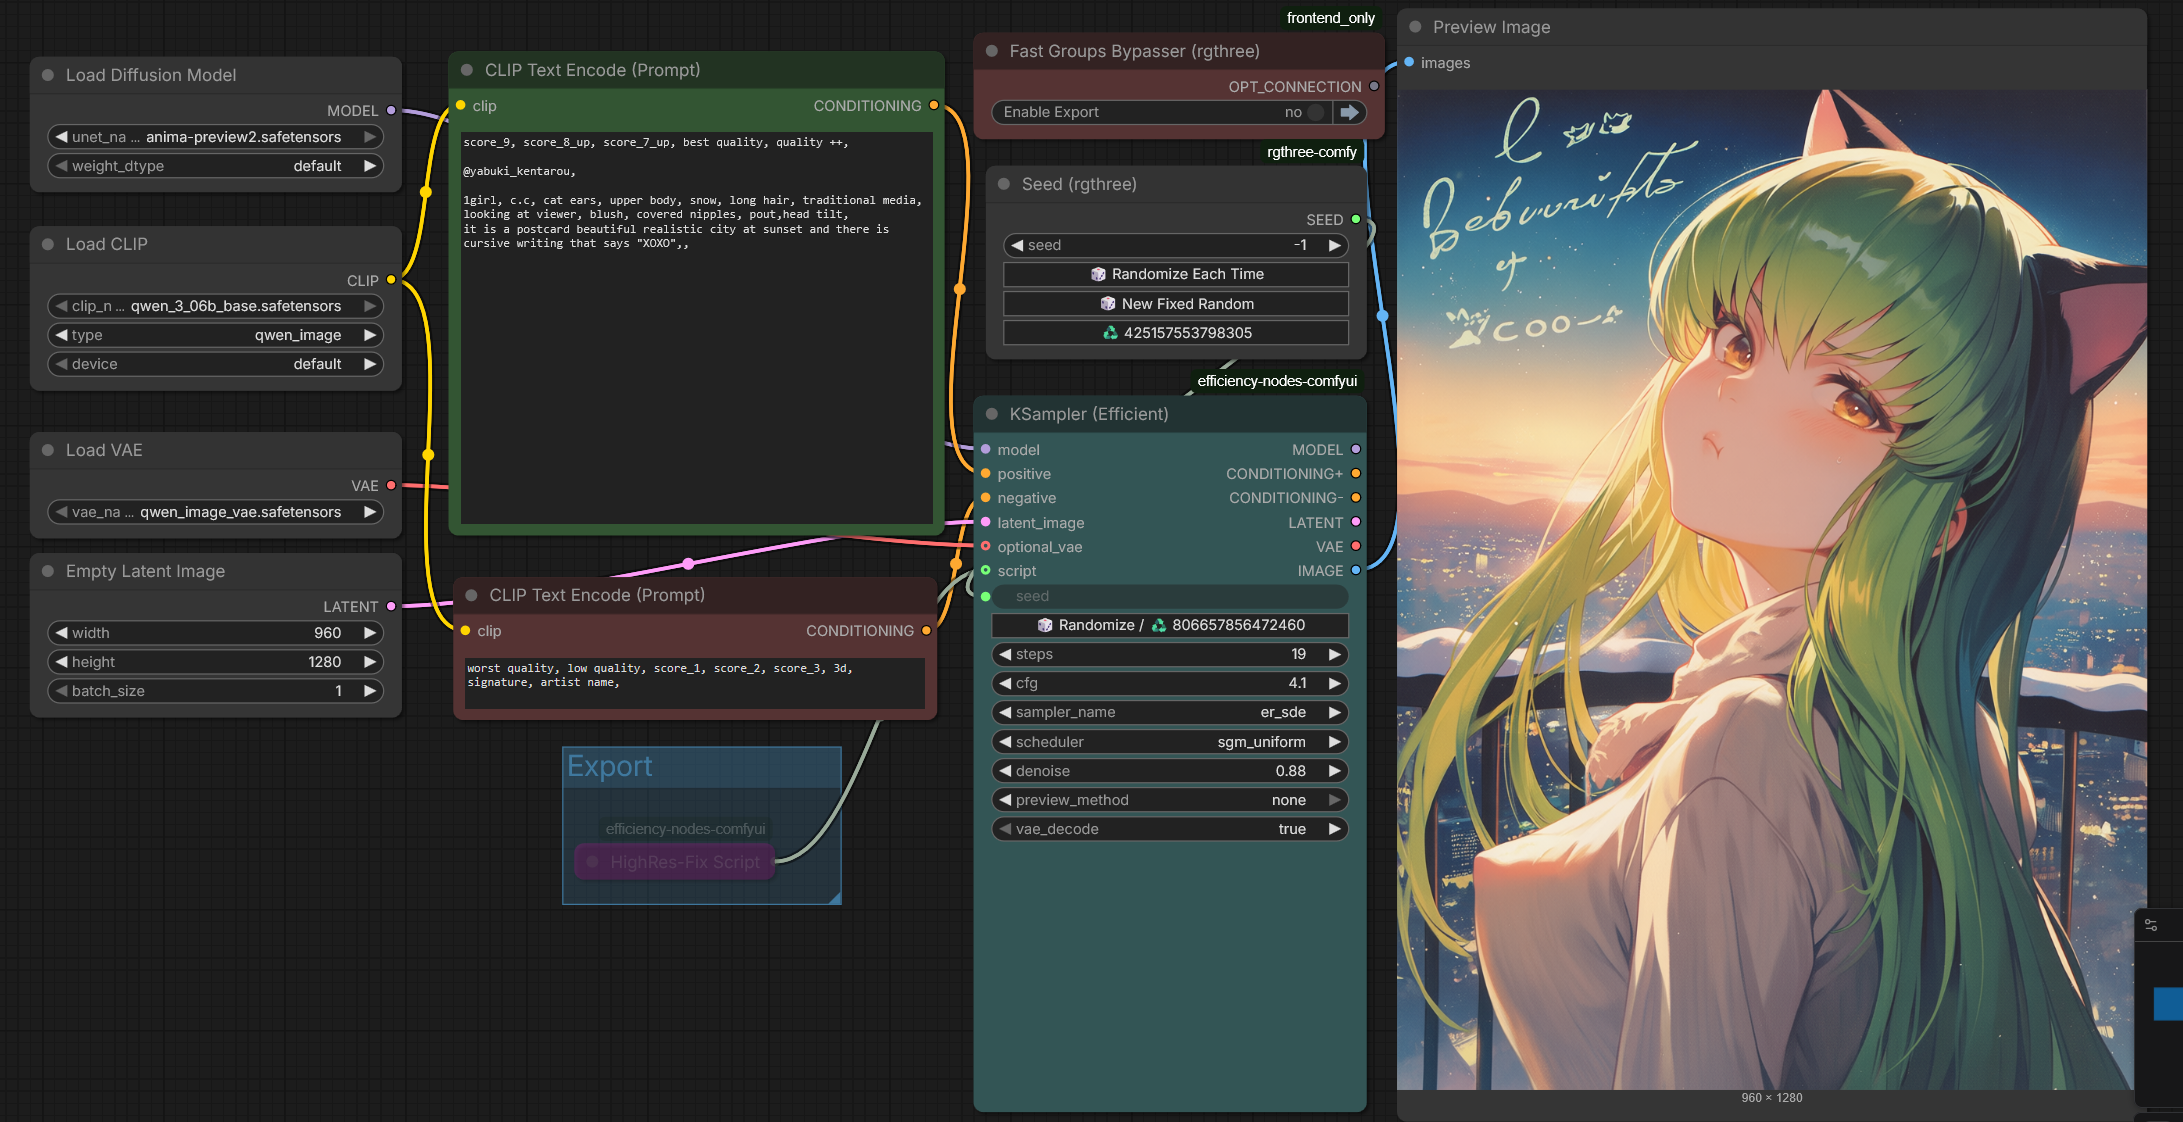Collapse the Load Diffusion Model node dot
Viewport: 2183px width, 1122px height.
[x=48, y=75]
